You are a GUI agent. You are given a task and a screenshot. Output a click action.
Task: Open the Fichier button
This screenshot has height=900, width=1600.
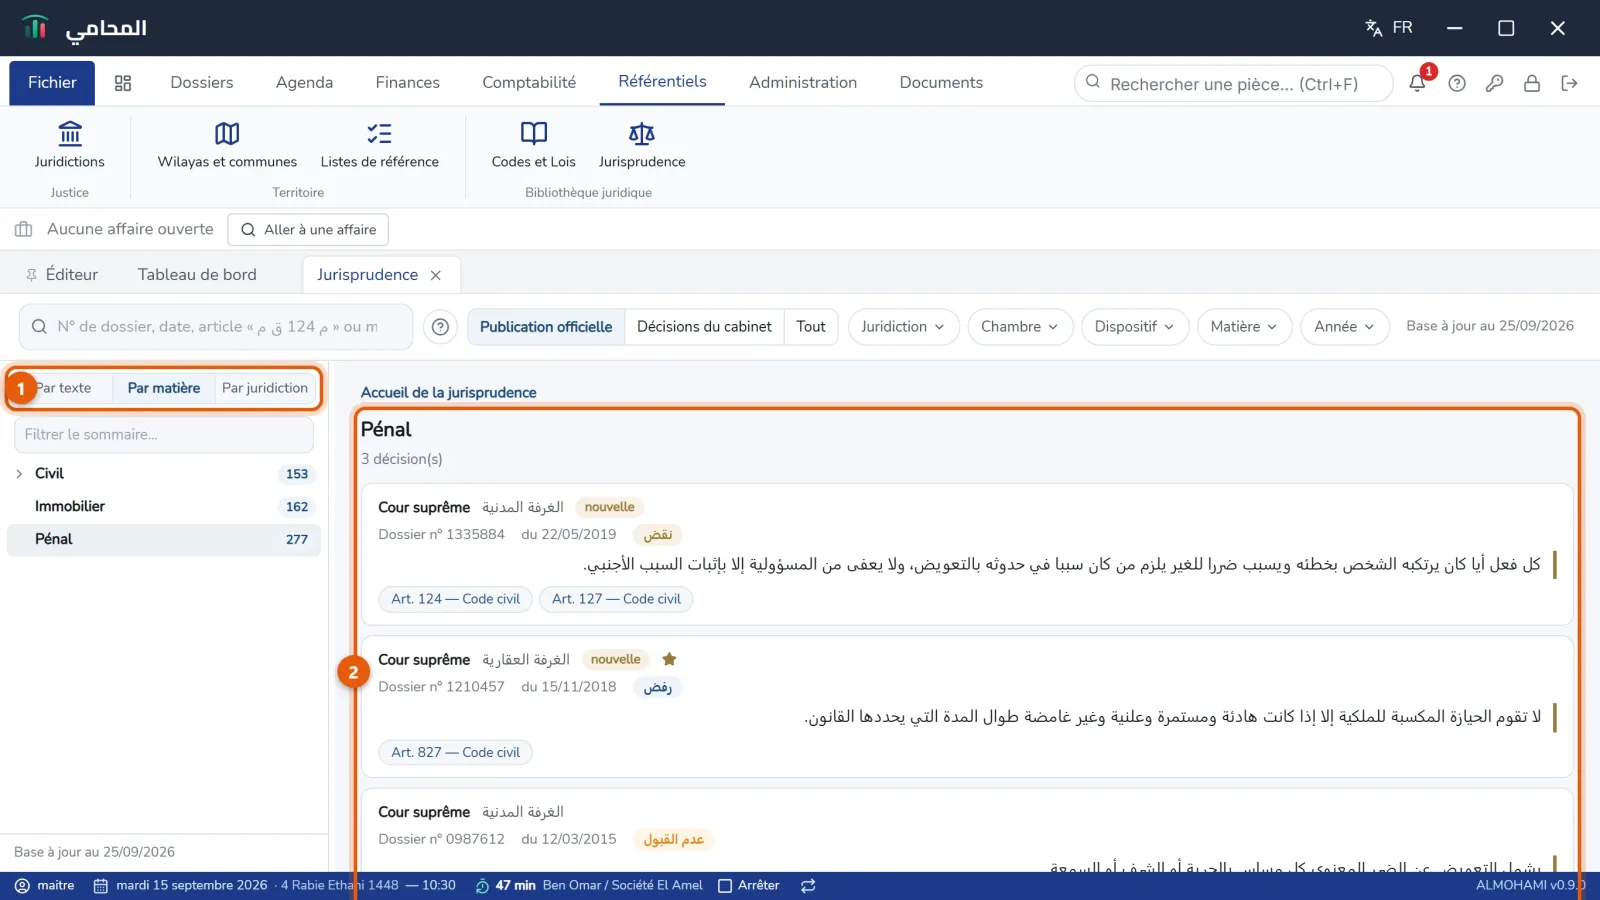52,83
